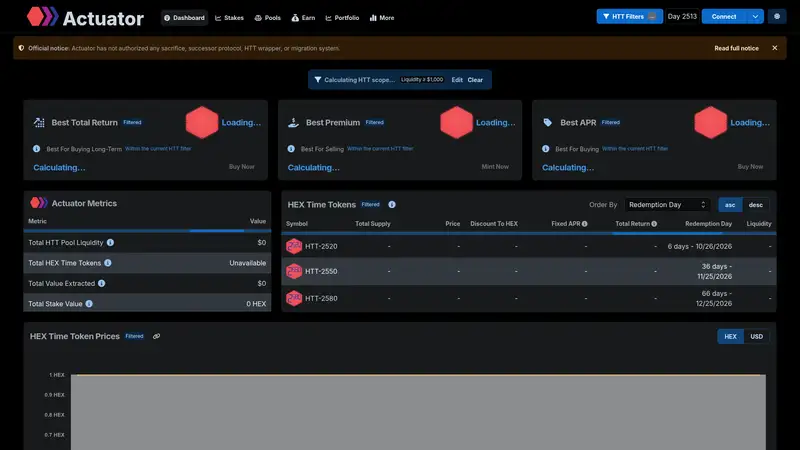Click the Actuator Metrics logo icon
Viewport: 800px width, 450px height.
pyautogui.click(x=39, y=203)
